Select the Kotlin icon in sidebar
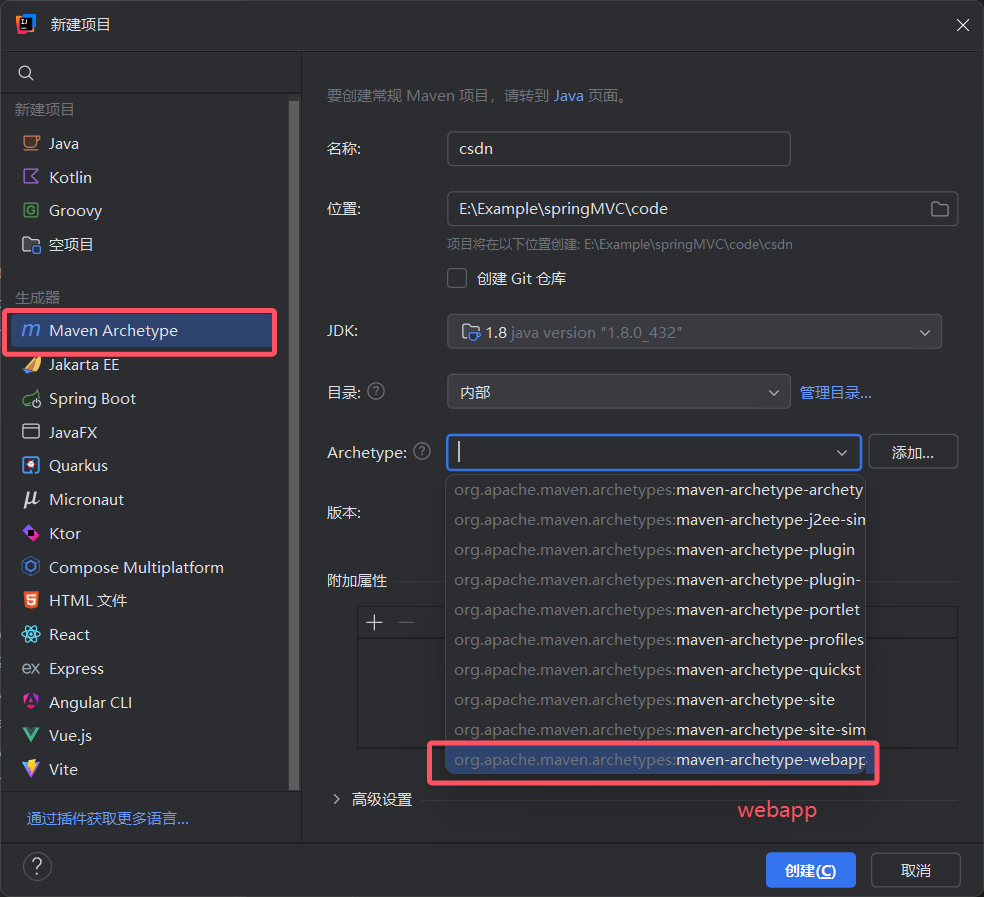984x897 pixels. 31,176
